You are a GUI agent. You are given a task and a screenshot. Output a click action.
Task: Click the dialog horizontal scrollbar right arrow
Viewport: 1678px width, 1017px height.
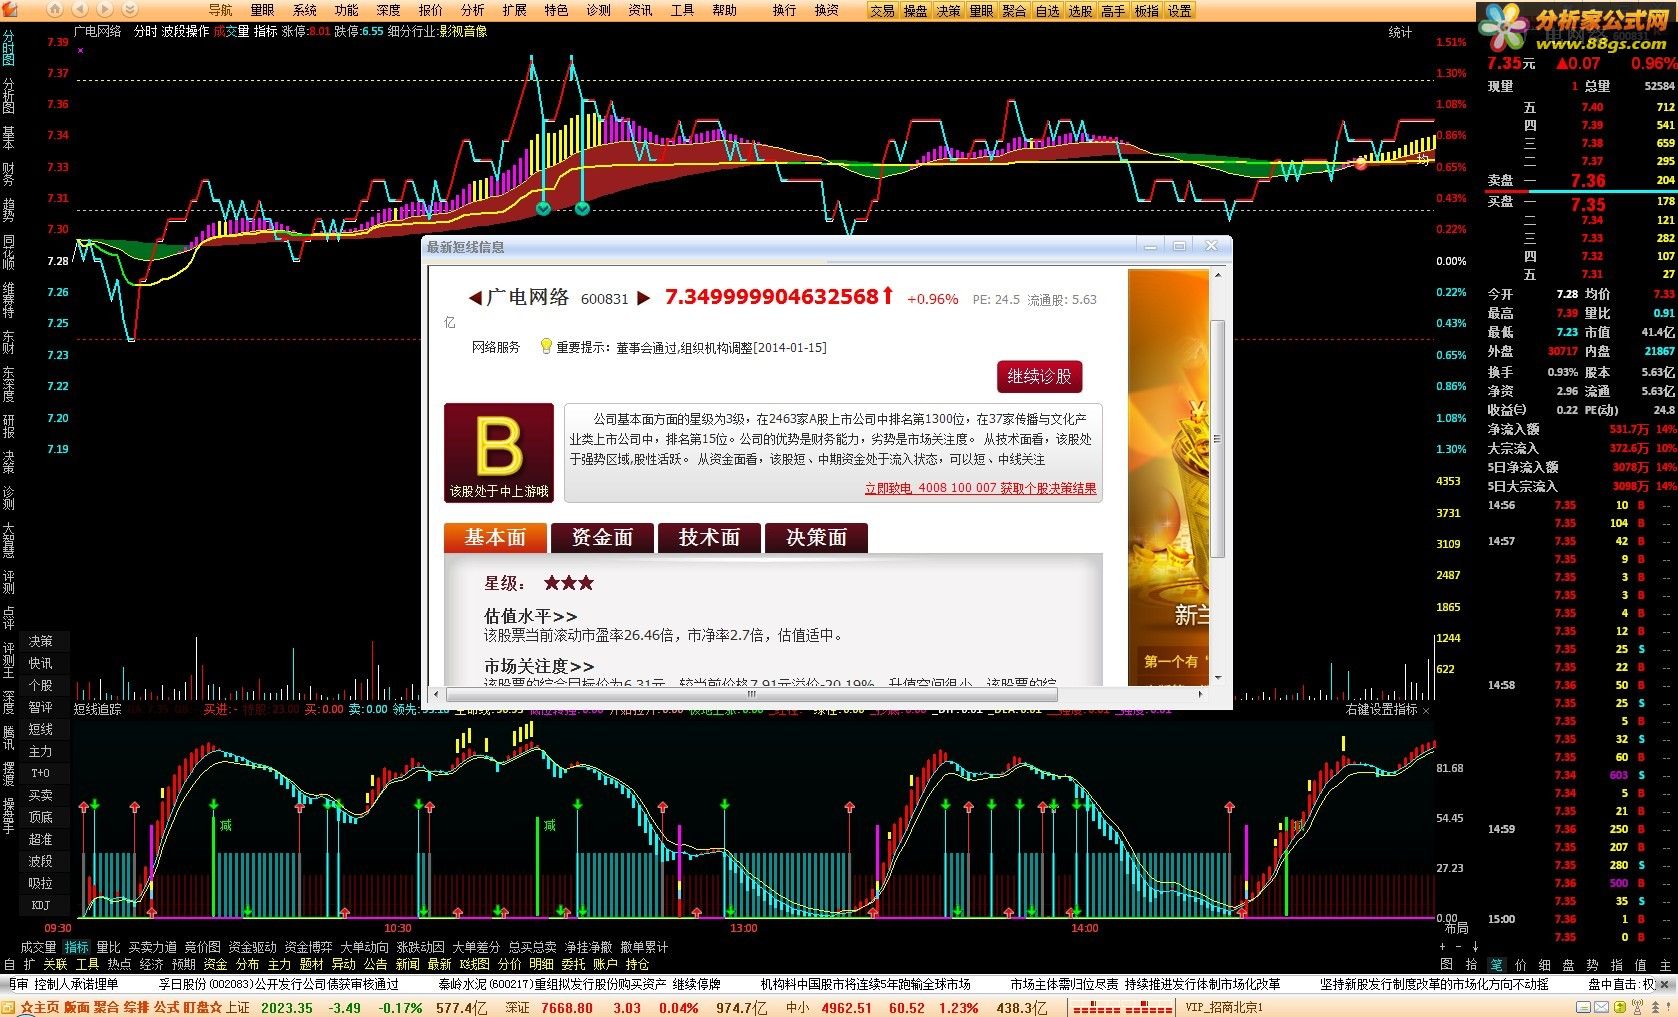pos(1201,694)
